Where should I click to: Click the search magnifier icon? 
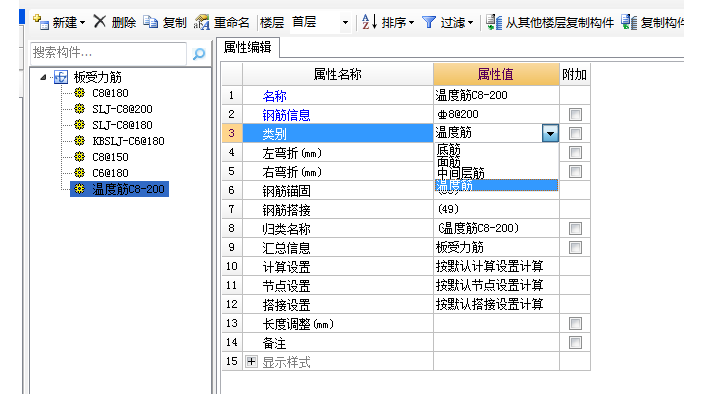[199, 54]
